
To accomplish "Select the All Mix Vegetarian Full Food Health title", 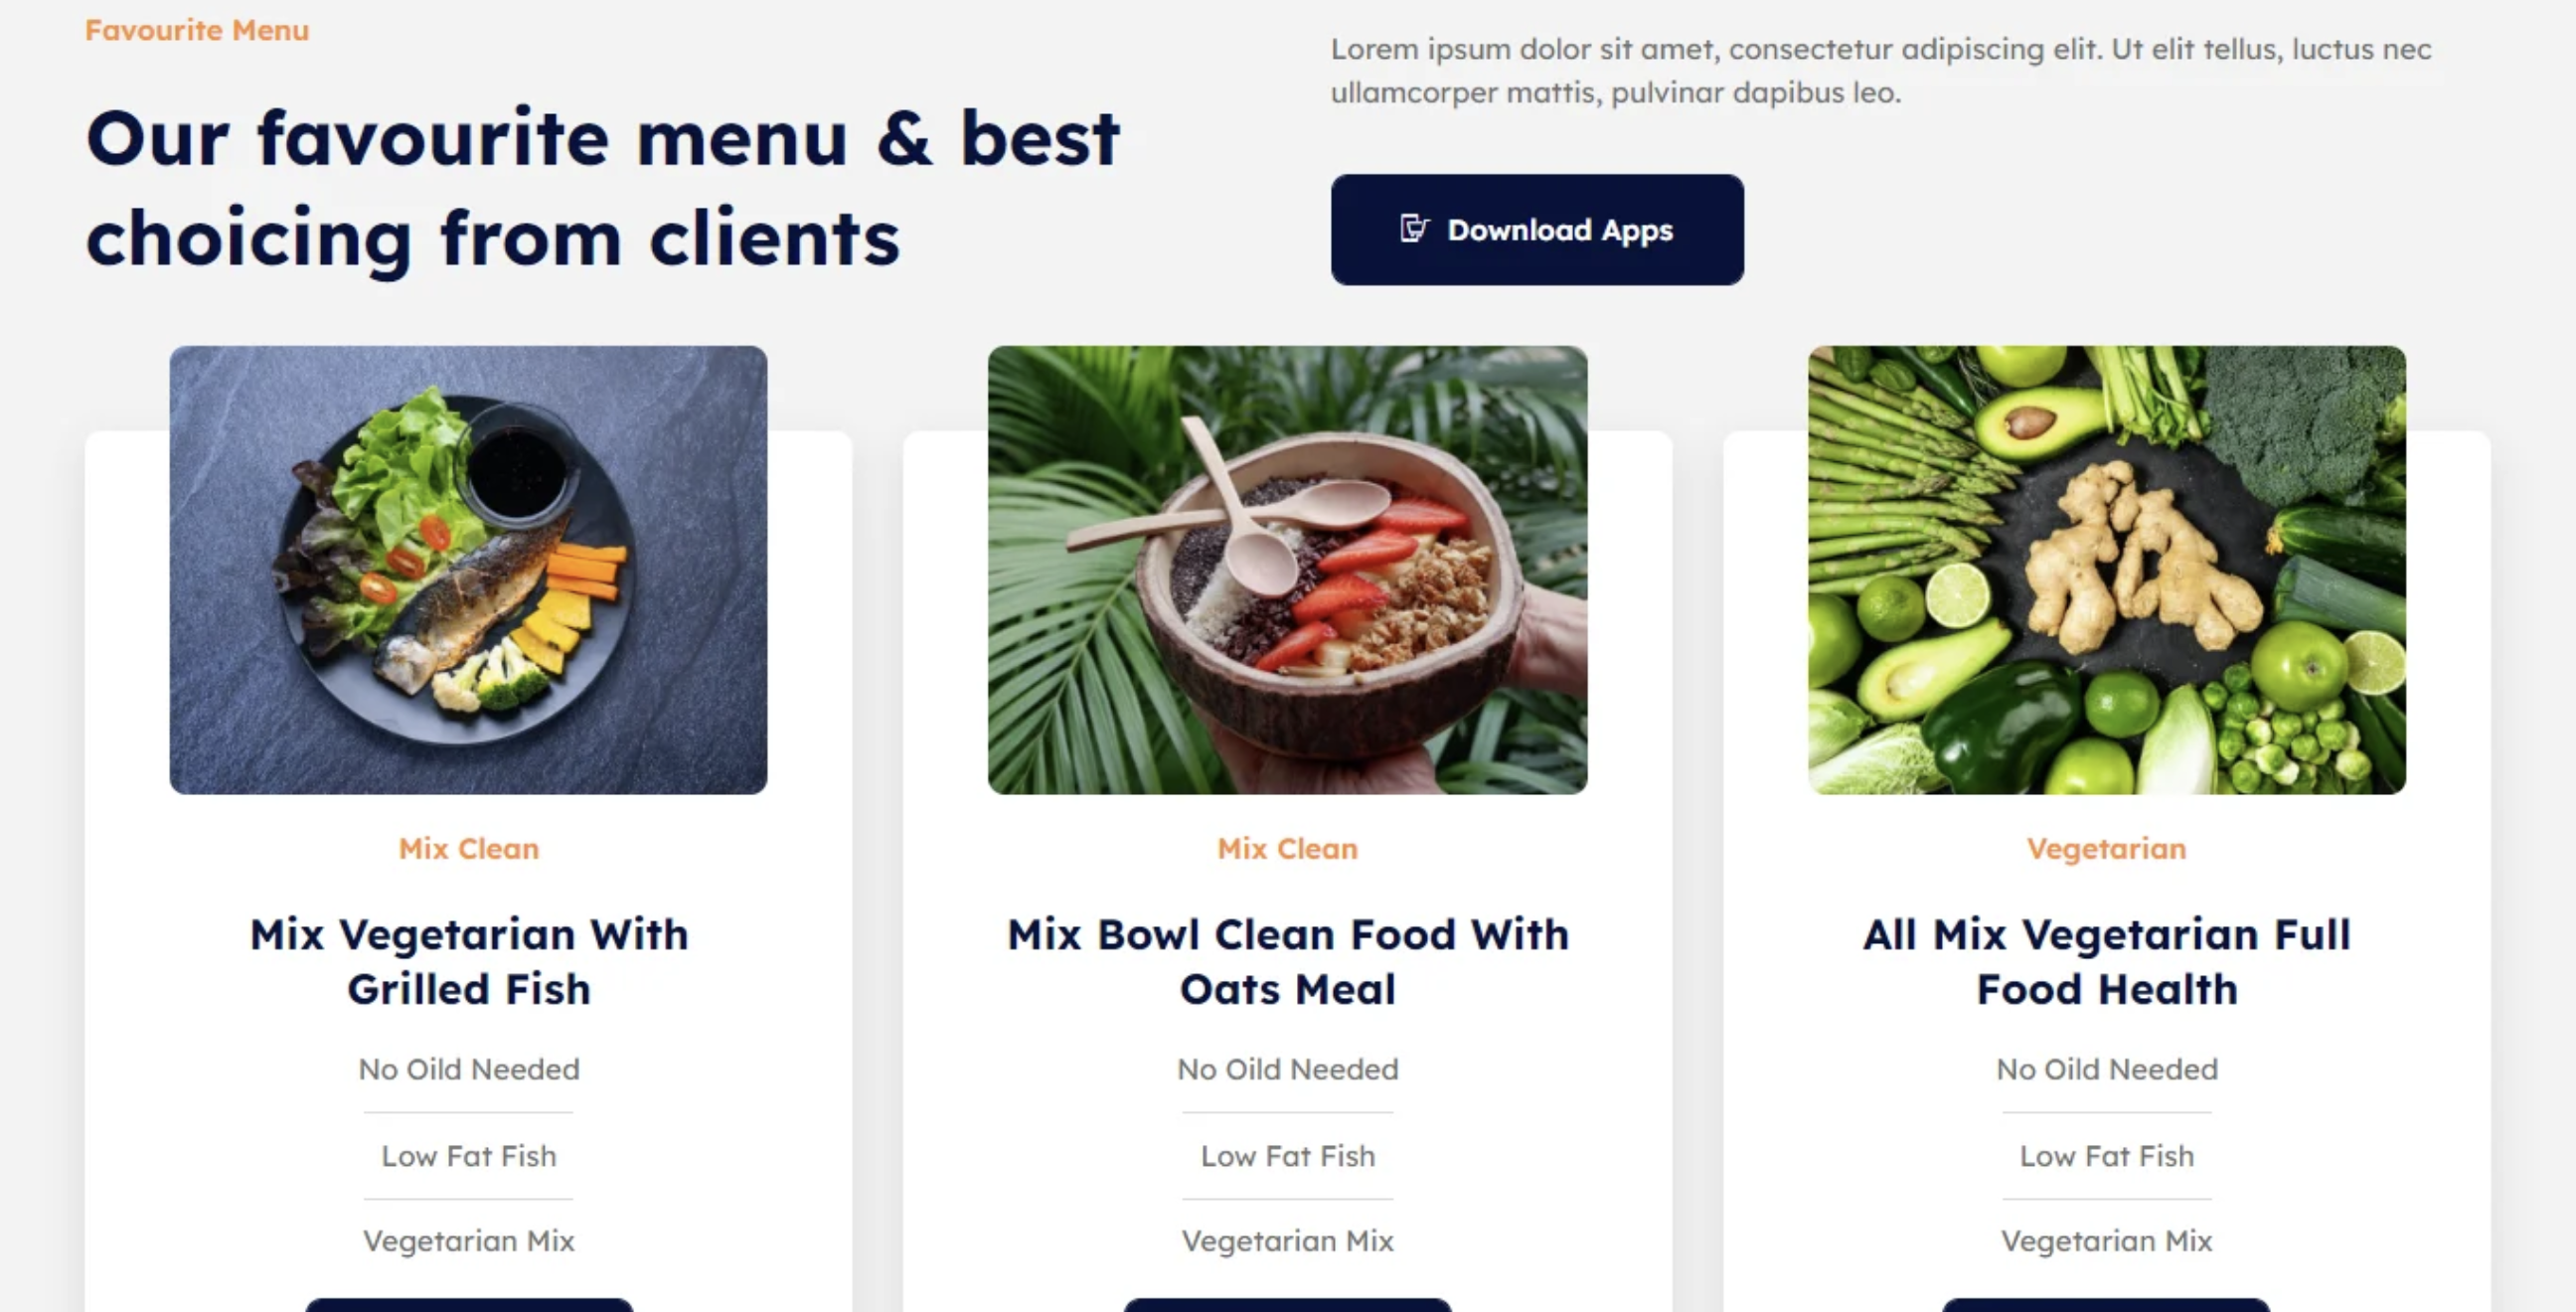I will [x=2107, y=962].
